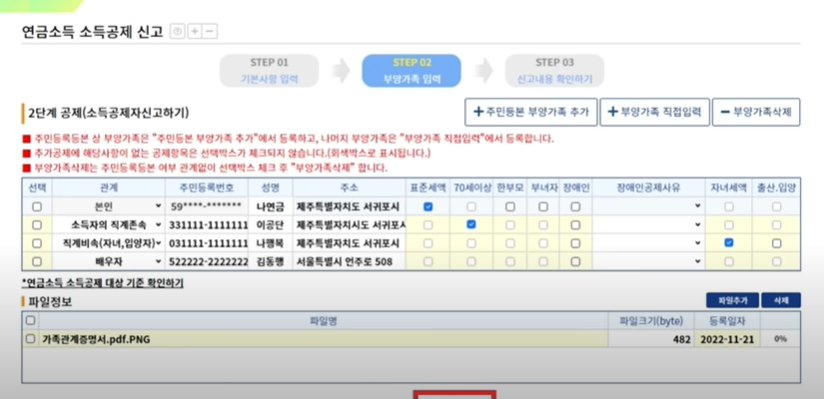The width and height of the screenshot is (824, 399).
Task: Click the 장애인공제사유 column header
Action: [648, 188]
